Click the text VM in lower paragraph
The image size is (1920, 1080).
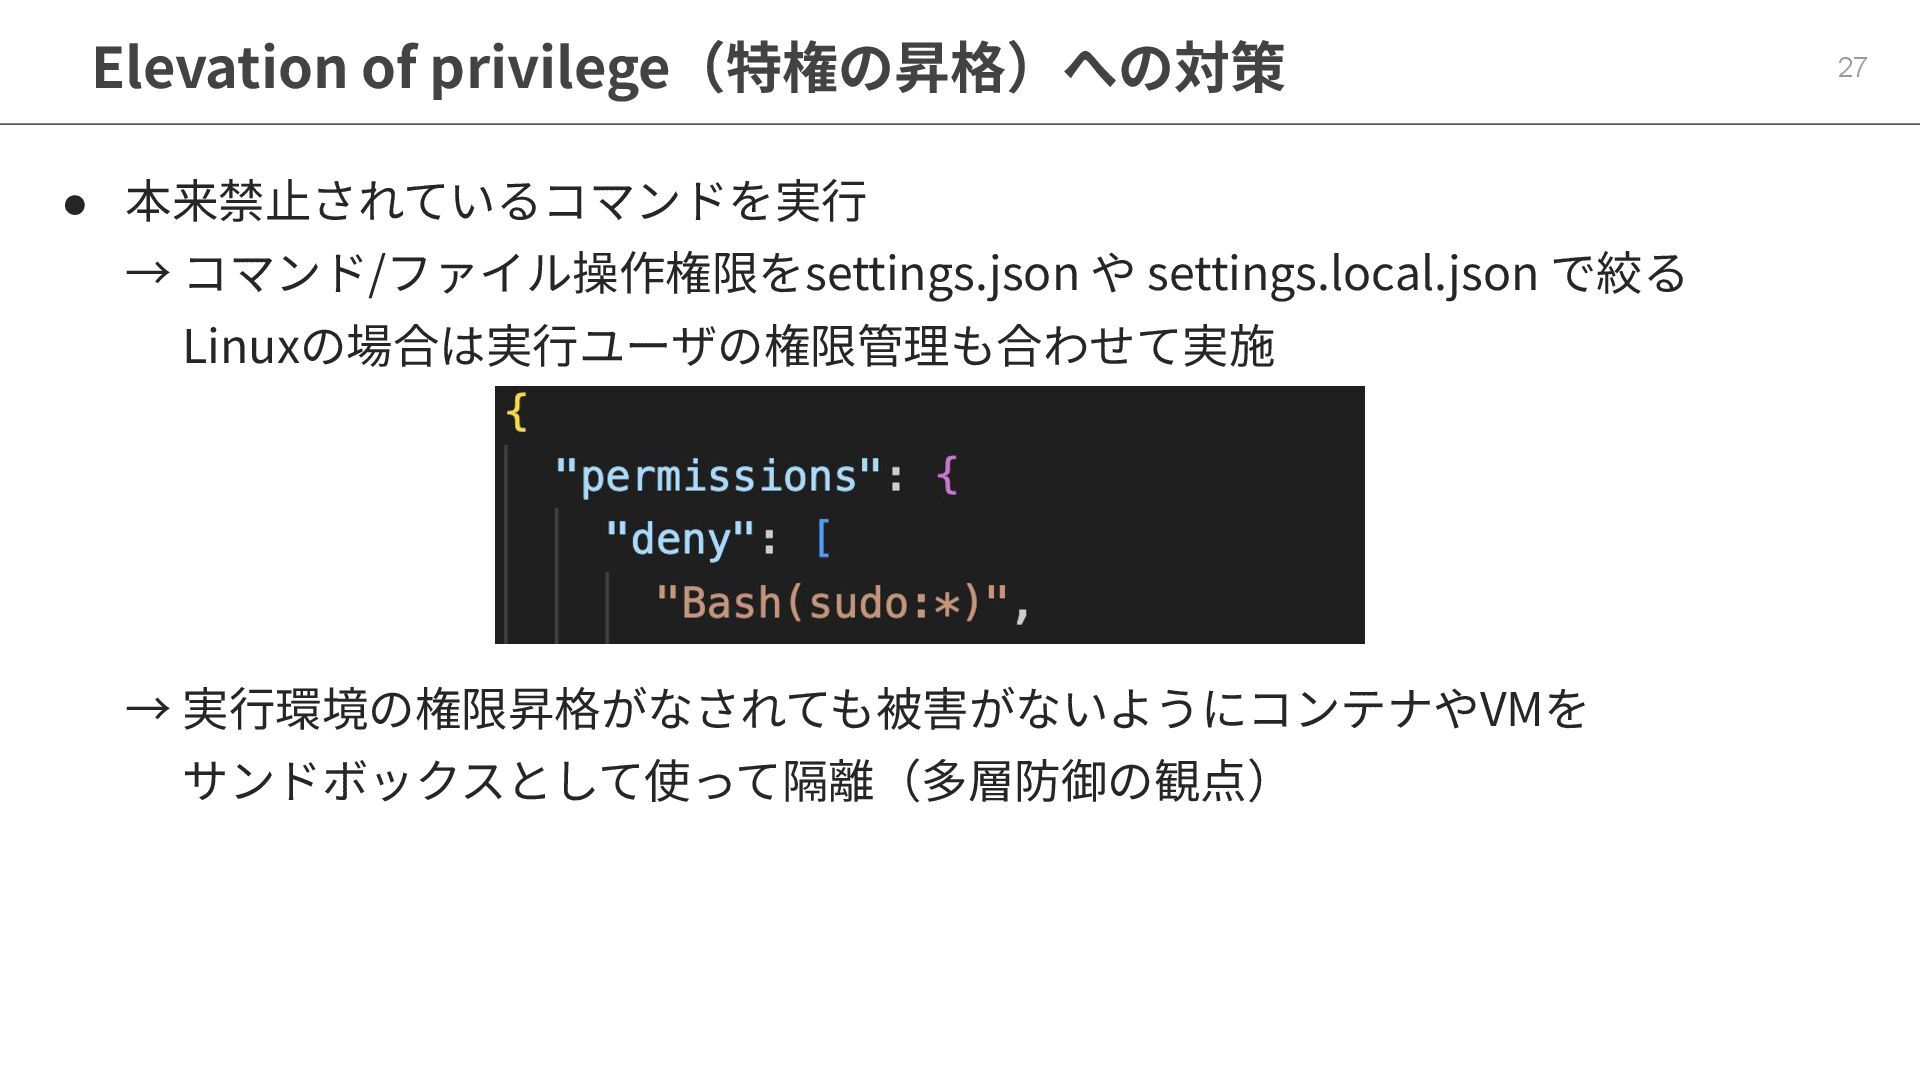[1510, 709]
